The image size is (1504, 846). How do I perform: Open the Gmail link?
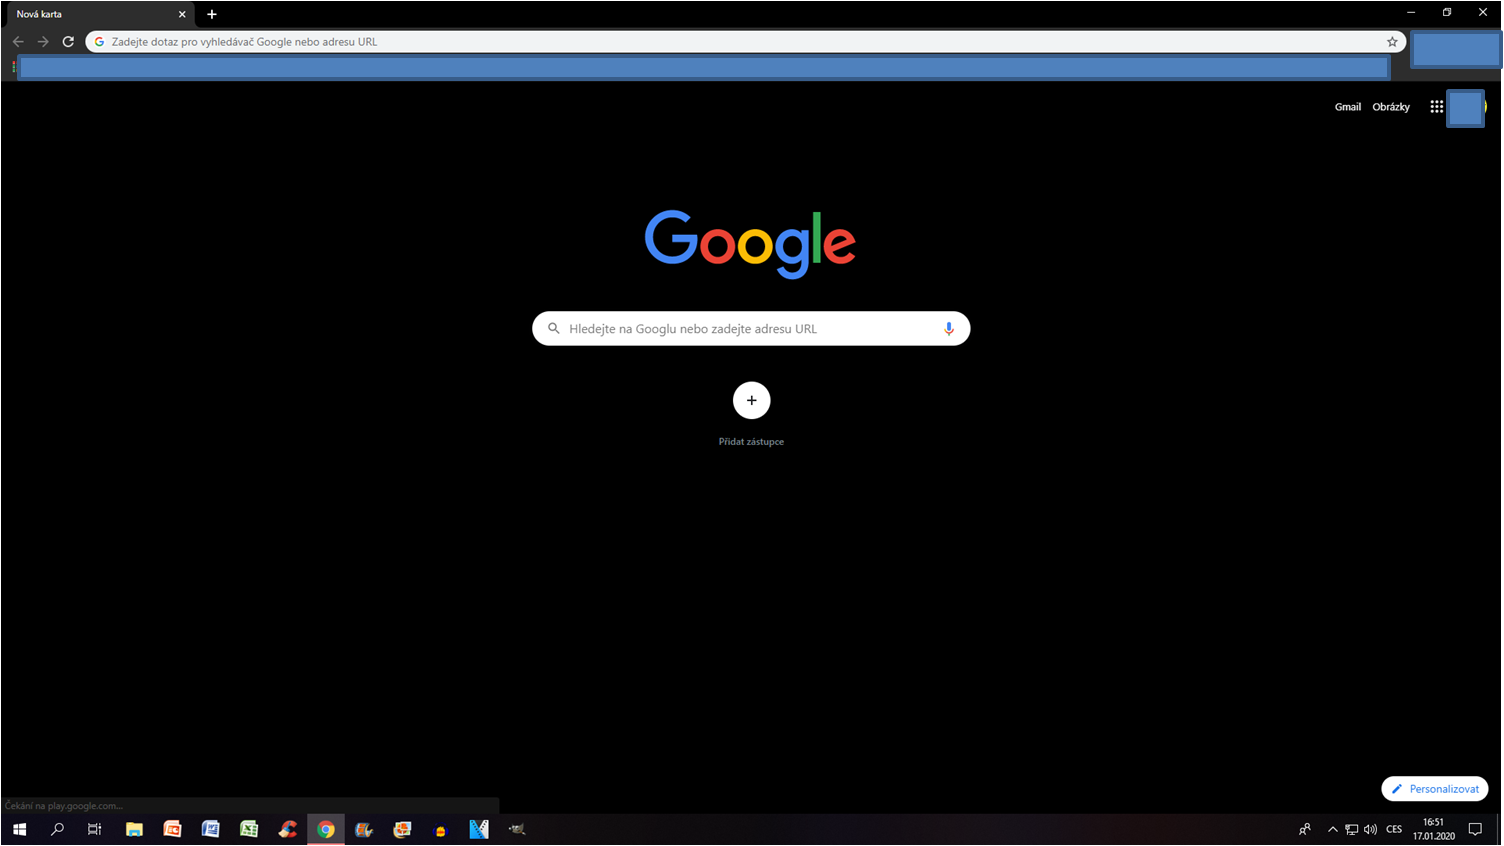pos(1347,107)
